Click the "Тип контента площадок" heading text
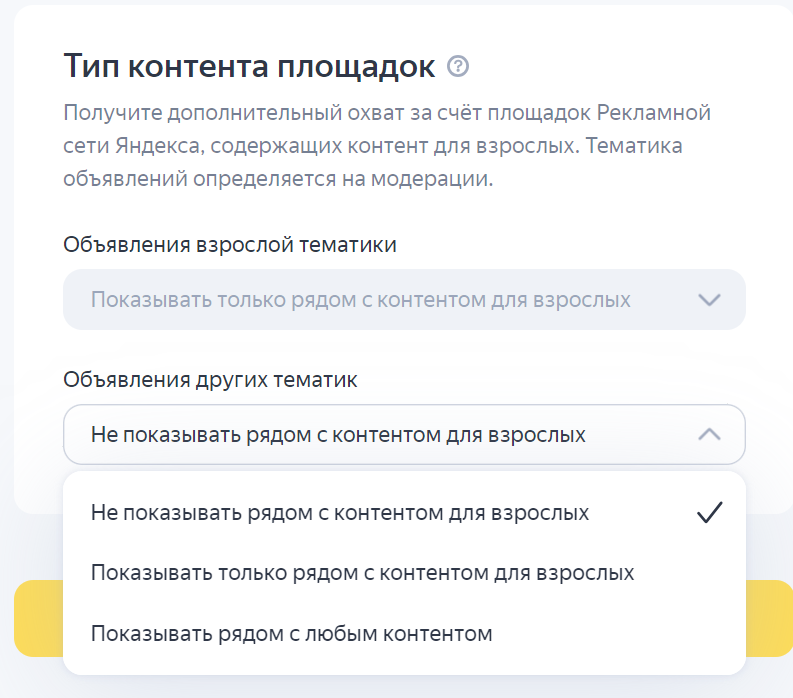The height and width of the screenshot is (698, 793). 249,66
